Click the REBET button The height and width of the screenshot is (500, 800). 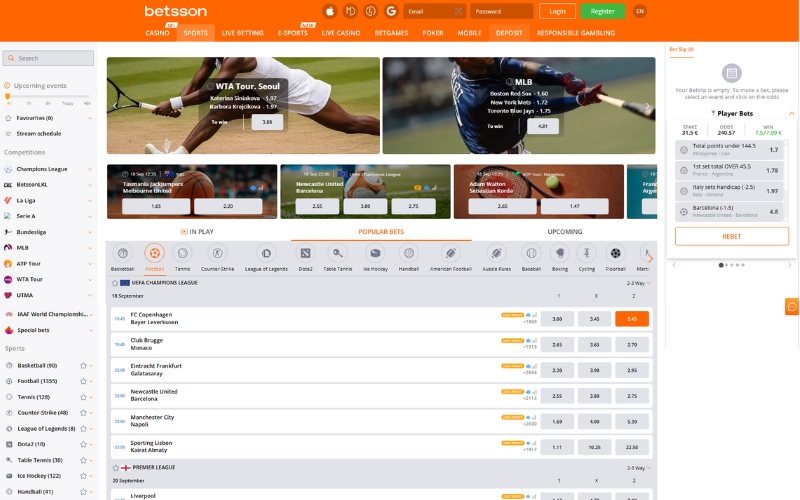(732, 236)
